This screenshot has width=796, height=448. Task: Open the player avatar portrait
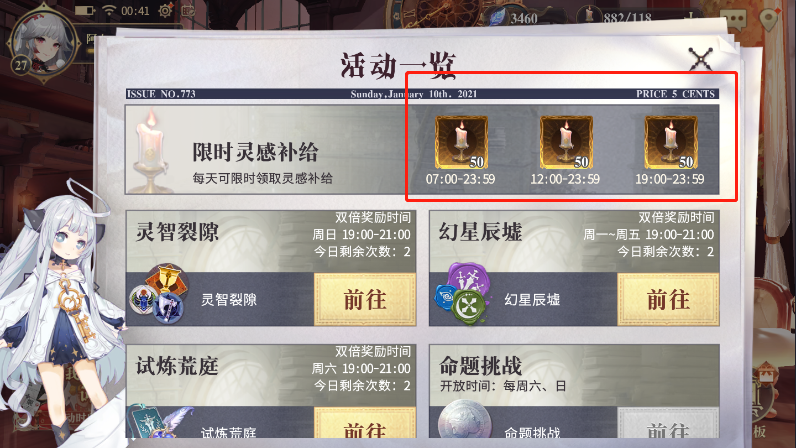tap(43, 45)
